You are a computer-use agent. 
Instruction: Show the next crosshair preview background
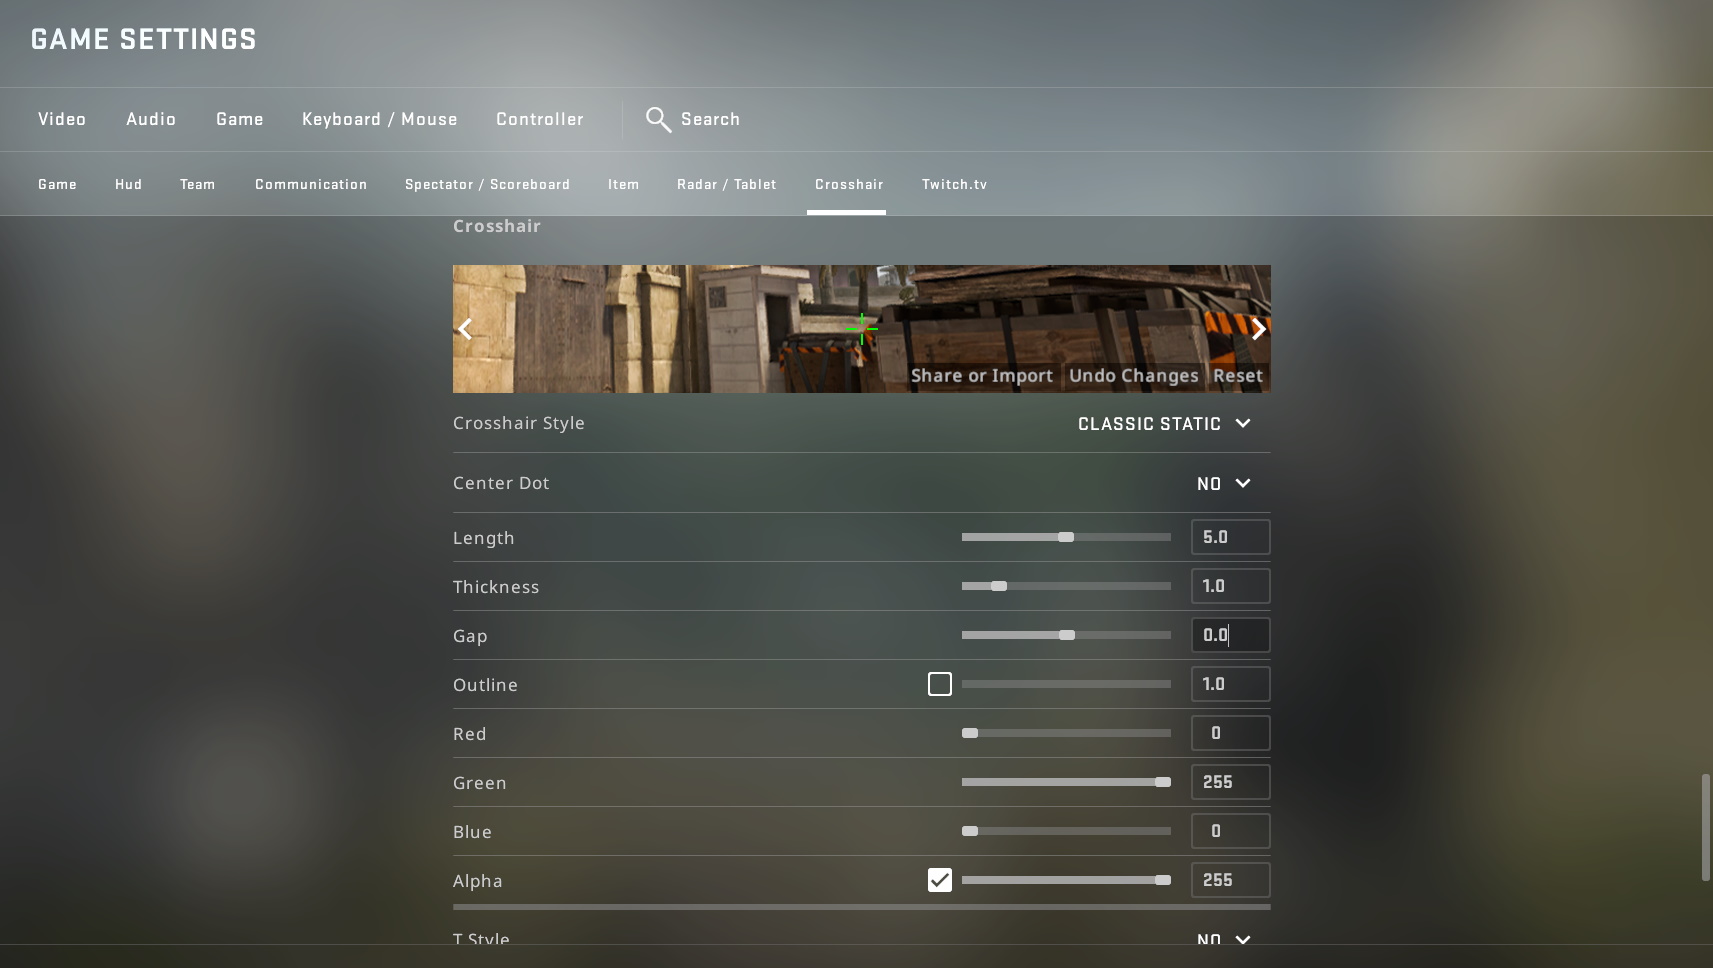click(x=1259, y=329)
